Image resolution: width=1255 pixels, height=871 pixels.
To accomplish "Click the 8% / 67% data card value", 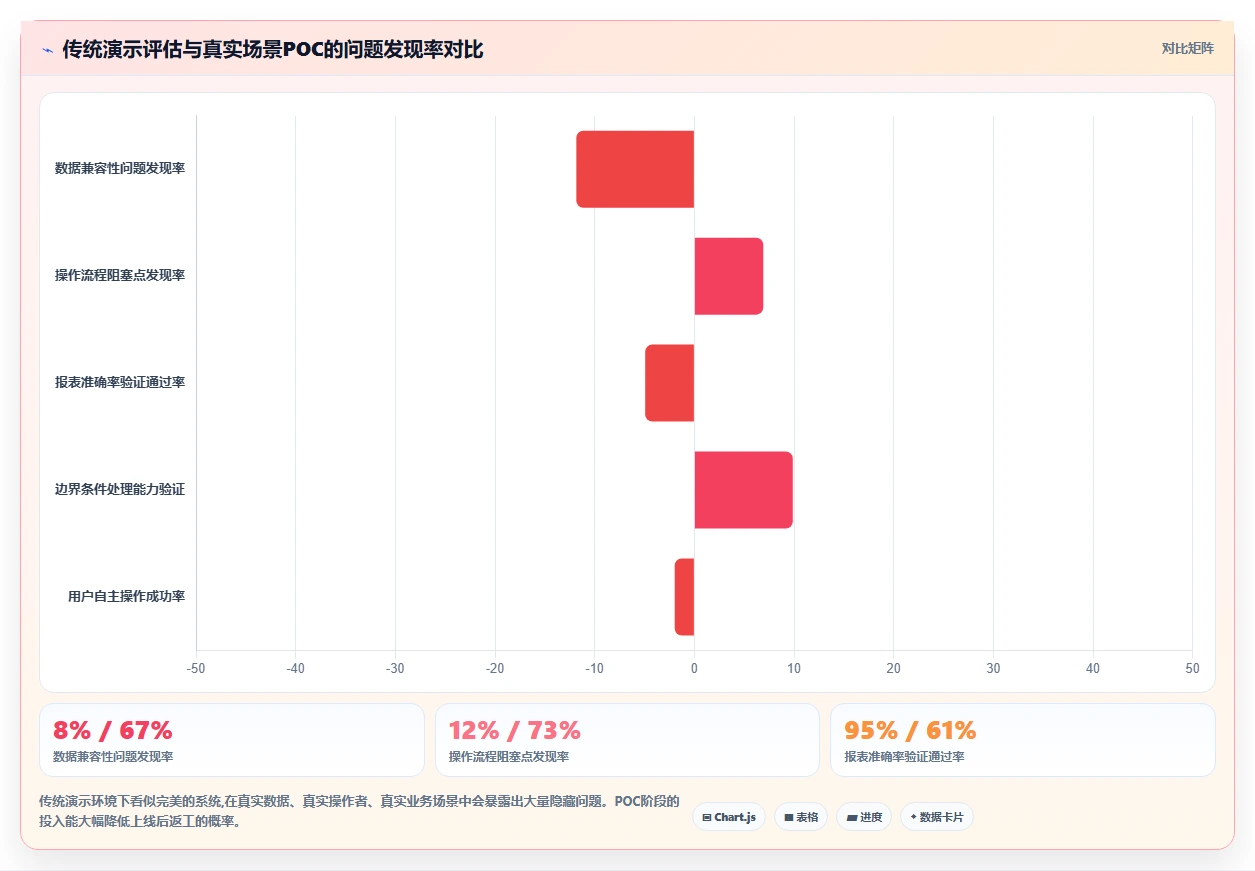I will click(x=113, y=730).
